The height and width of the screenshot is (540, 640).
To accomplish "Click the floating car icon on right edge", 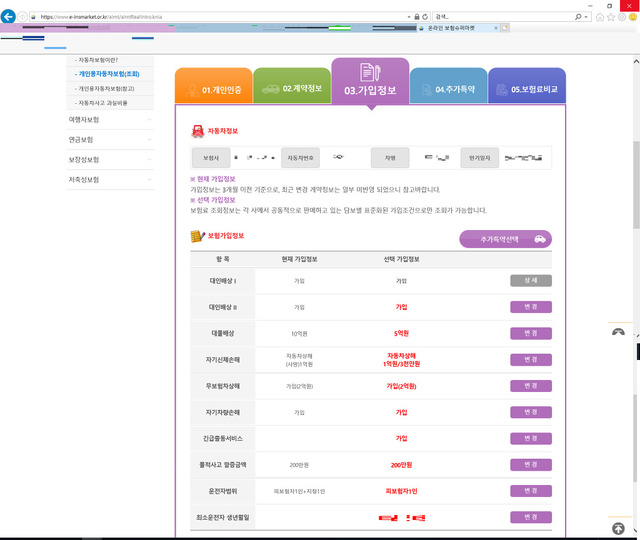I will coord(618,332).
